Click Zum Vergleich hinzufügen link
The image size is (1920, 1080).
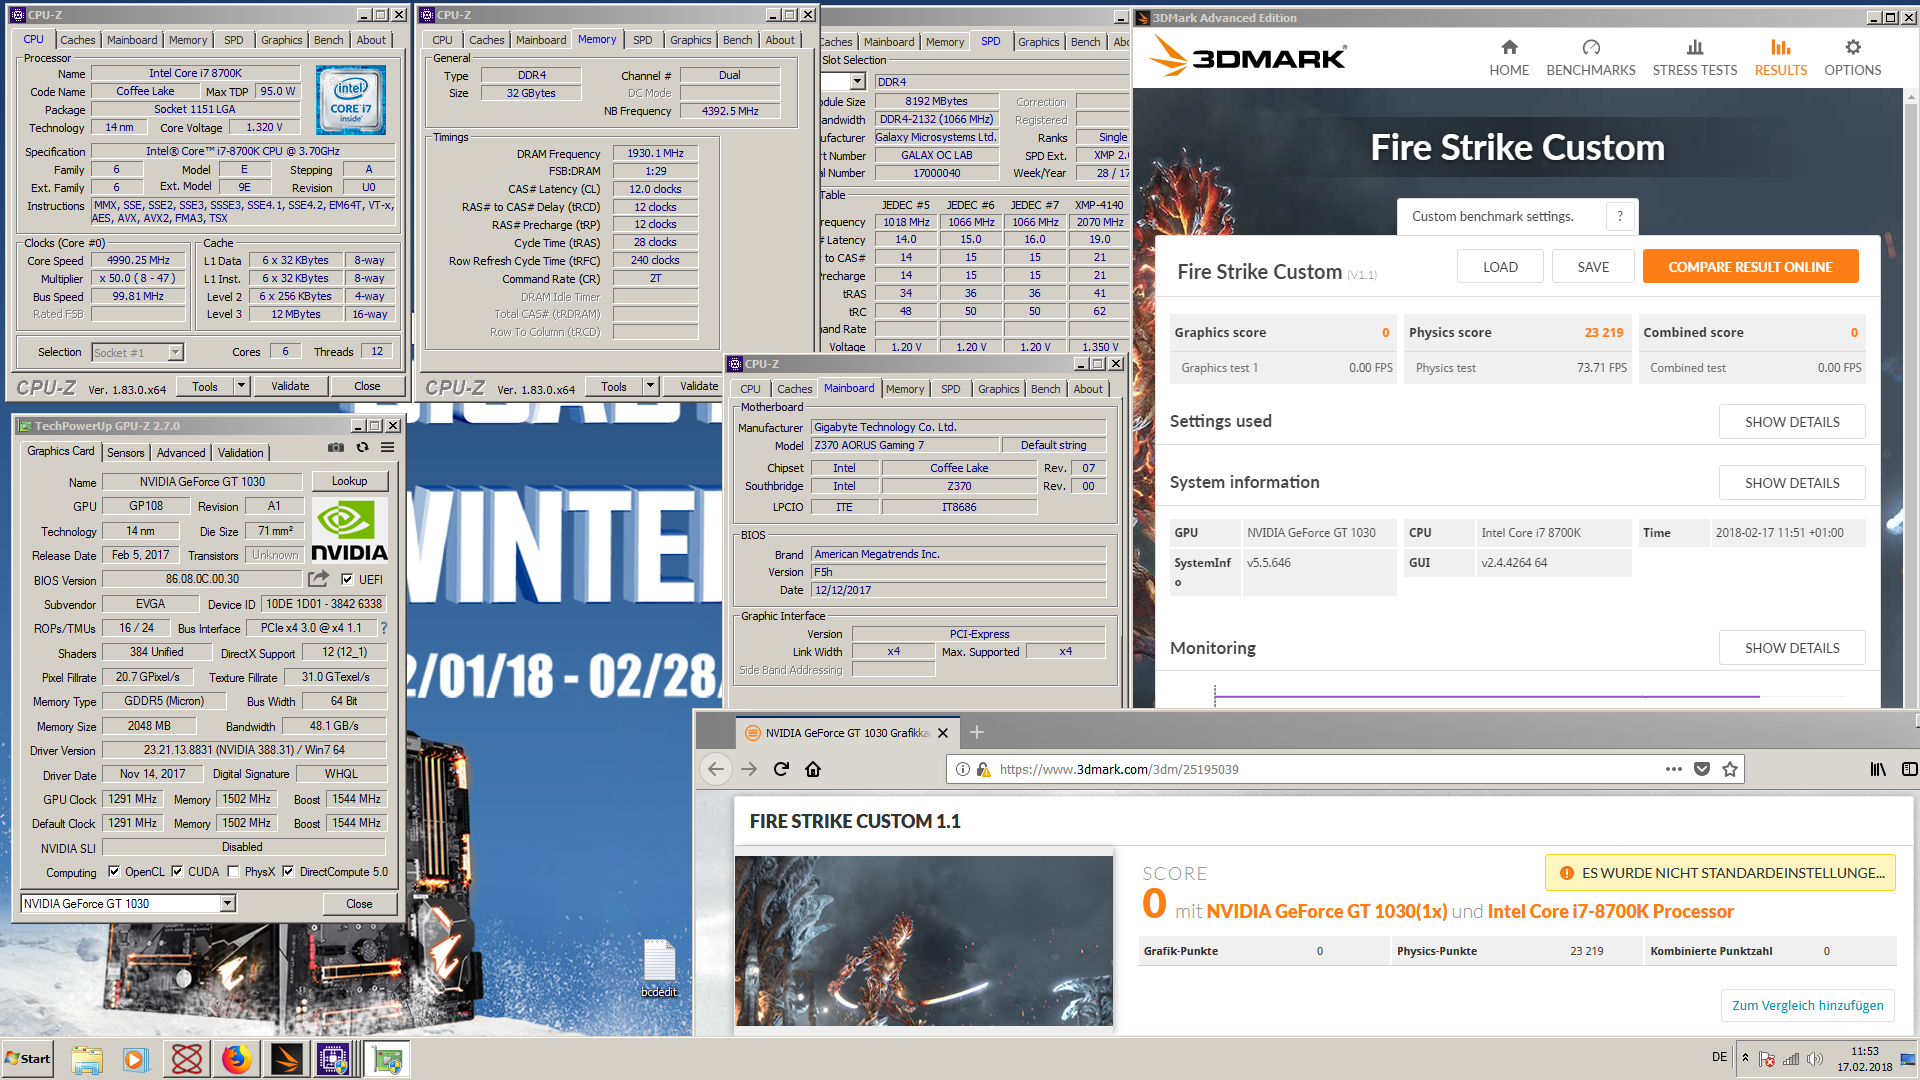pyautogui.click(x=1807, y=1005)
